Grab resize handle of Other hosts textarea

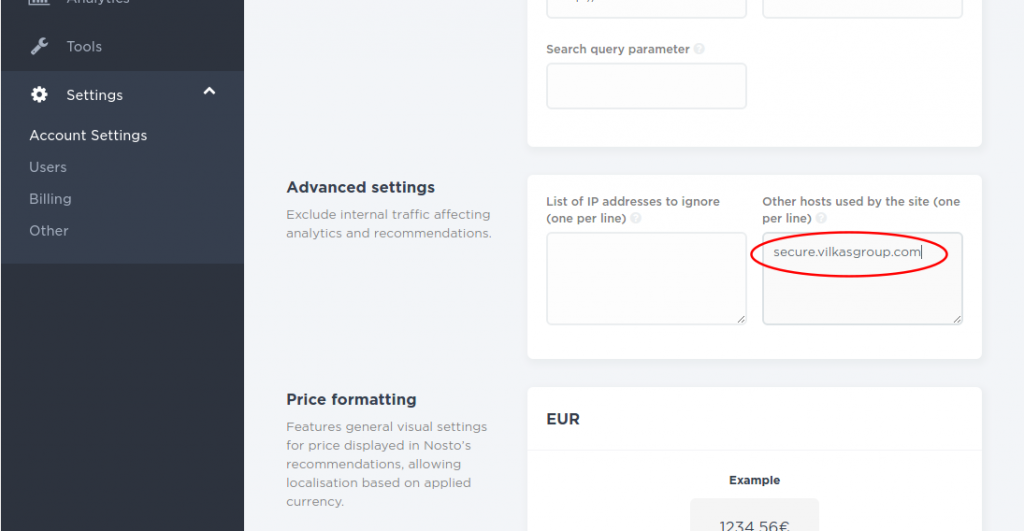click(957, 319)
